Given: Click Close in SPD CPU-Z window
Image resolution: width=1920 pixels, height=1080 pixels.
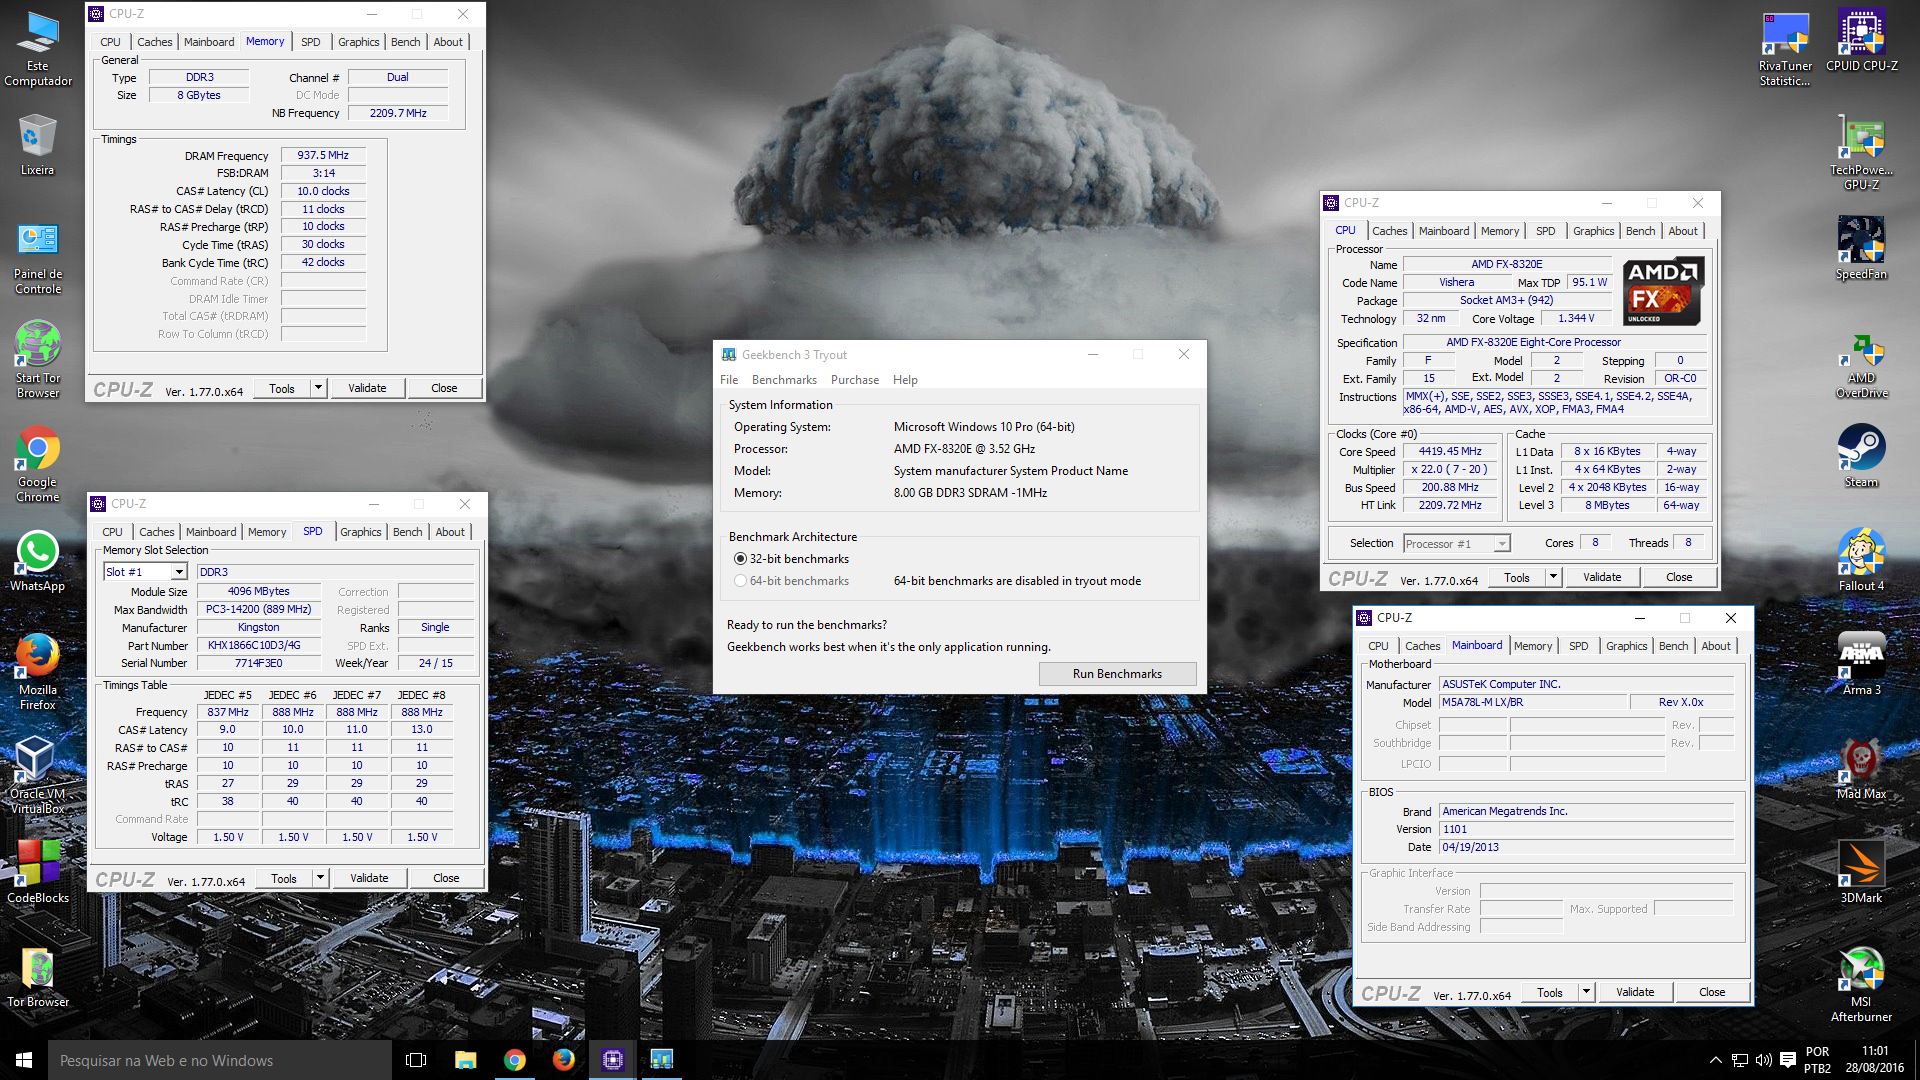Looking at the screenshot, I should (446, 878).
